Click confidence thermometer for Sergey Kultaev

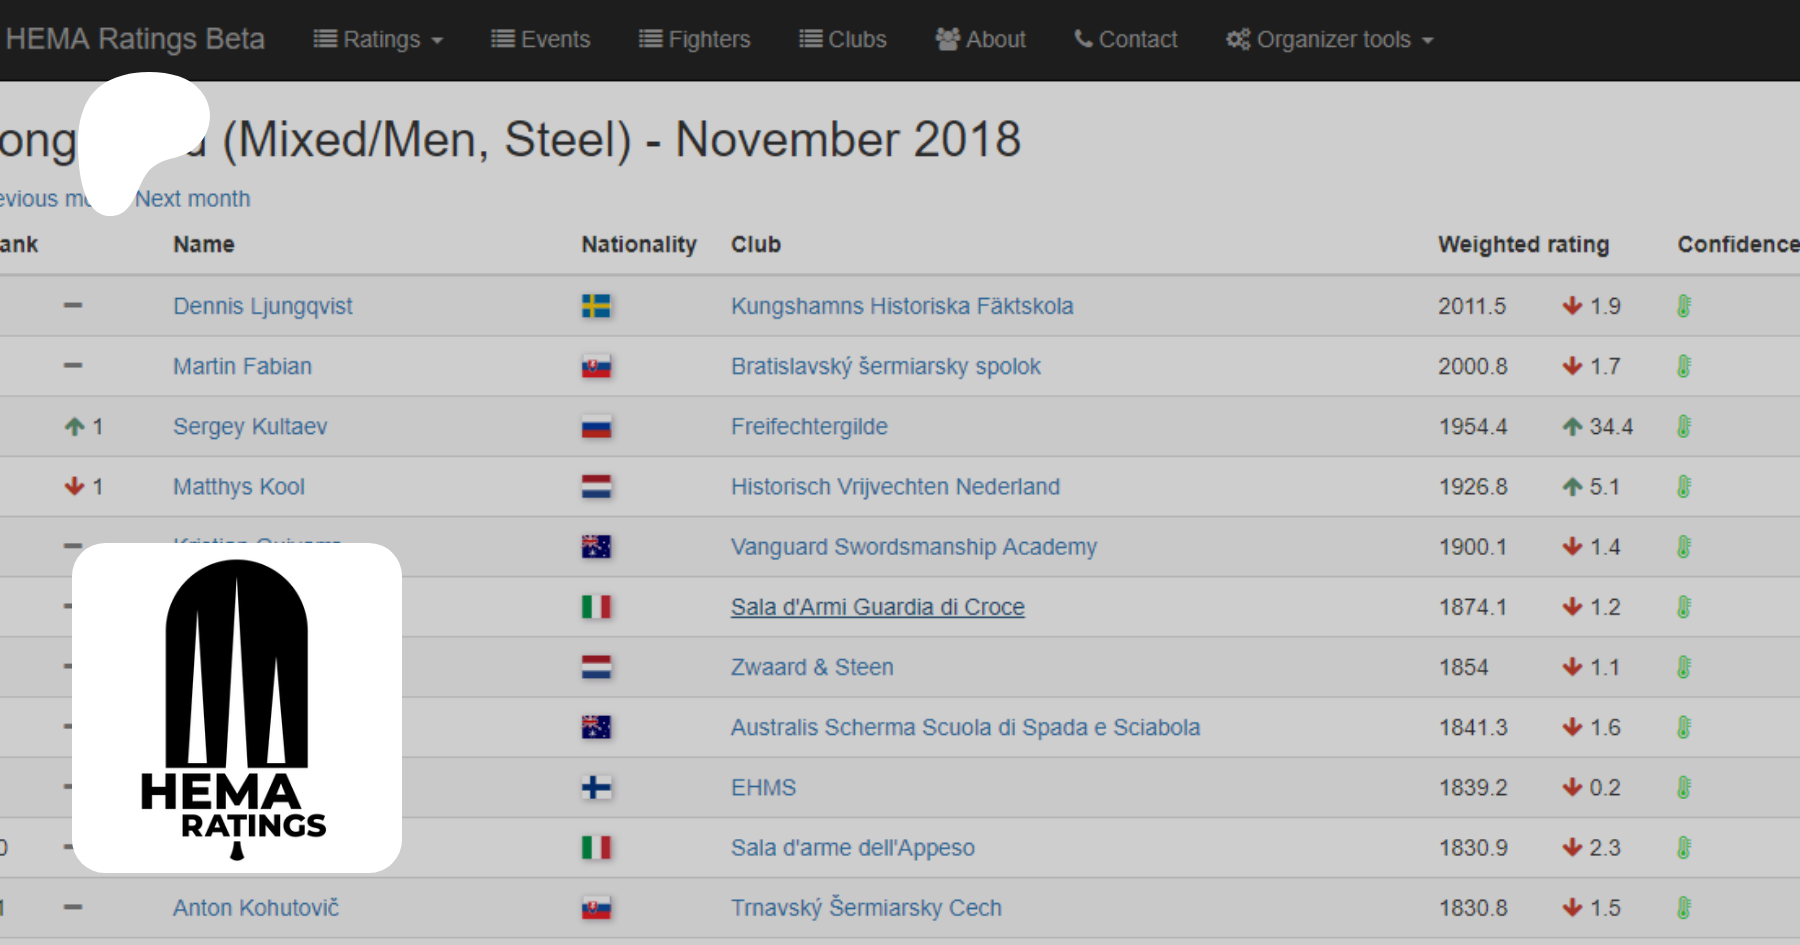point(1684,427)
